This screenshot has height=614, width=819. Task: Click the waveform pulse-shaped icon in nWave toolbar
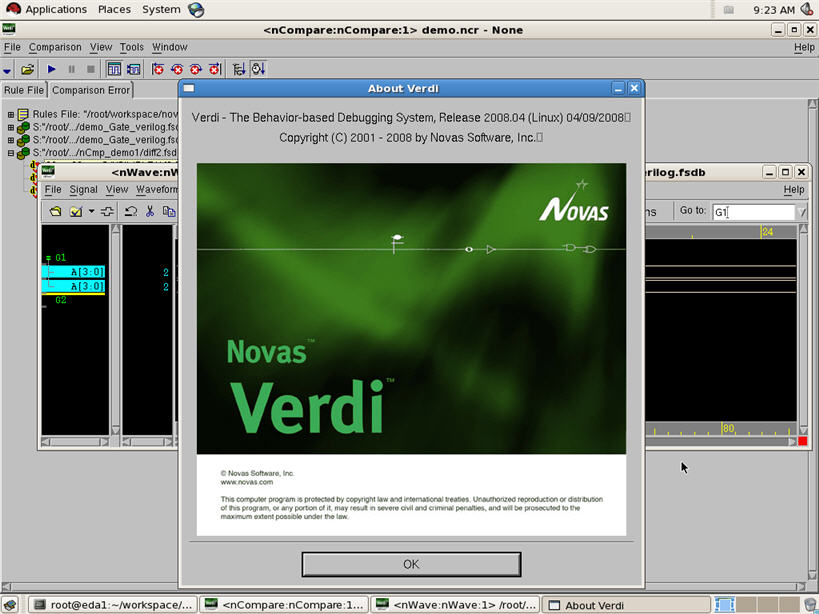click(x=107, y=211)
